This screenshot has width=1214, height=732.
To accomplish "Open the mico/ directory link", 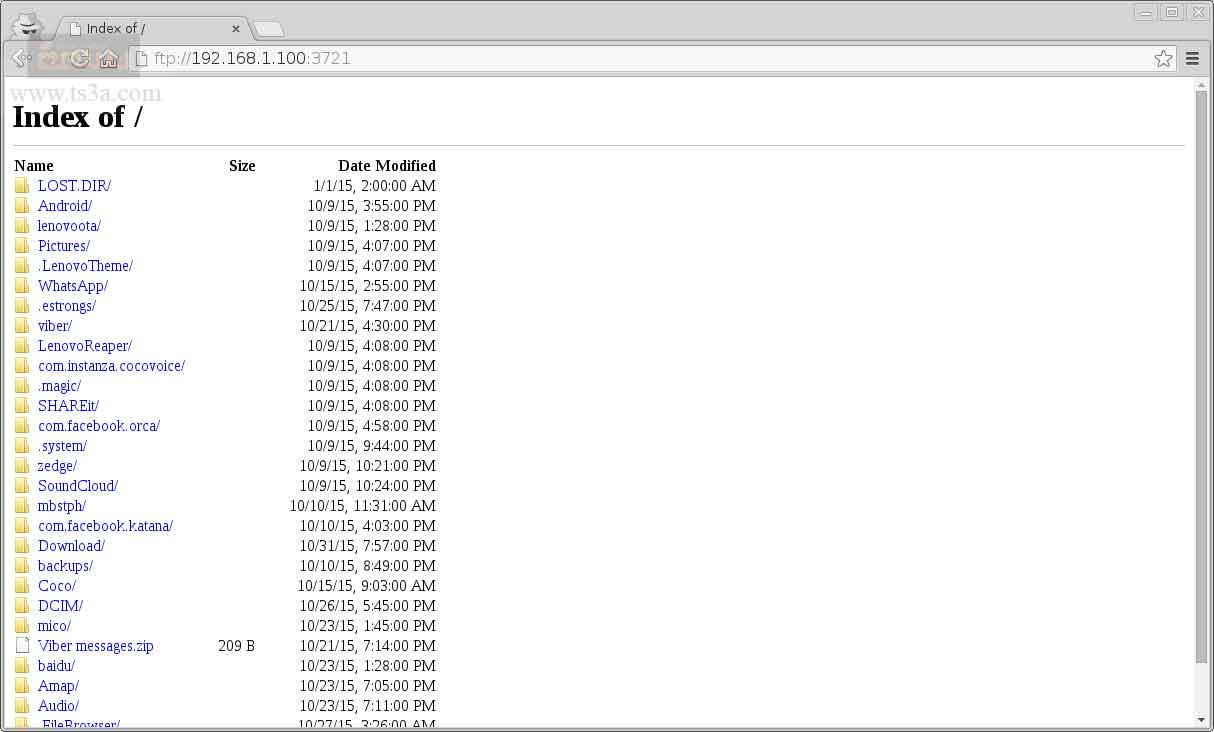I will click(54, 626).
